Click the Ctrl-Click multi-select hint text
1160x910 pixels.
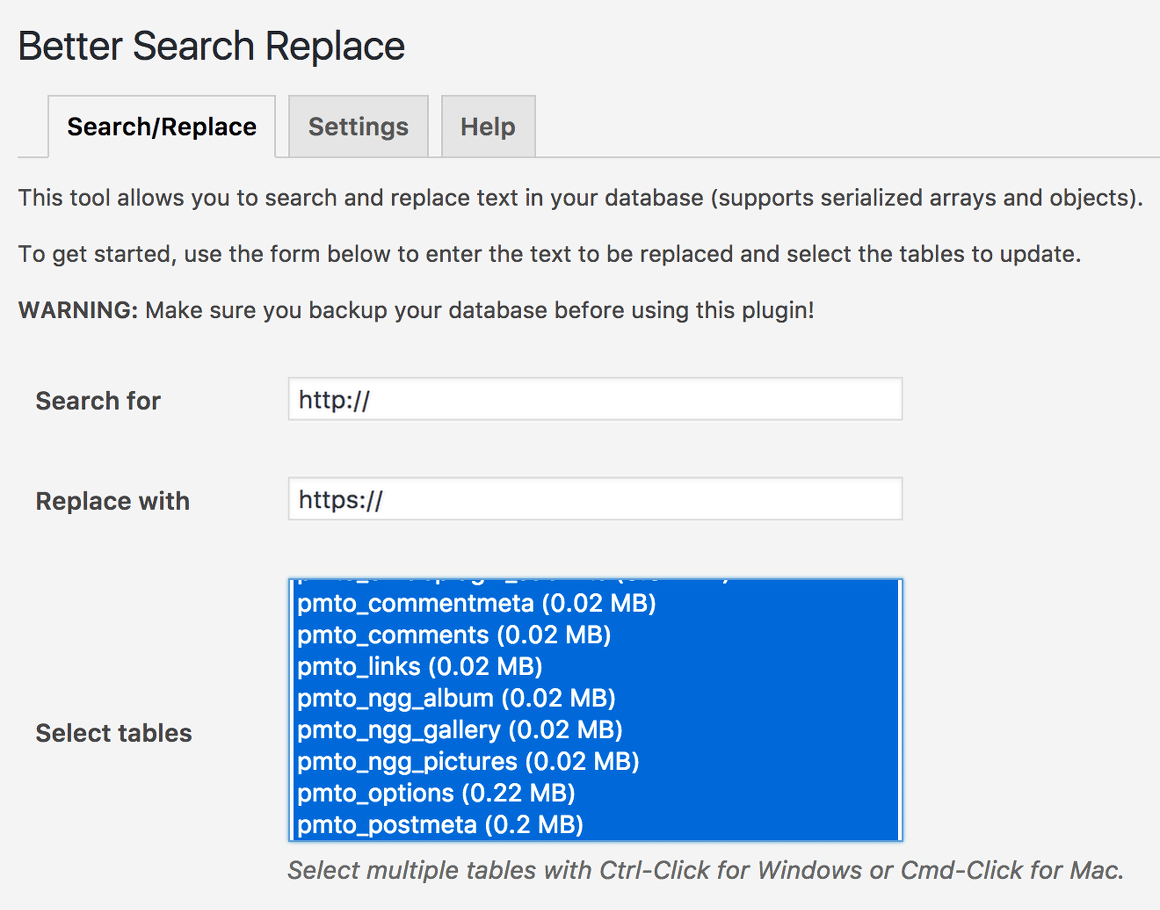point(705,870)
